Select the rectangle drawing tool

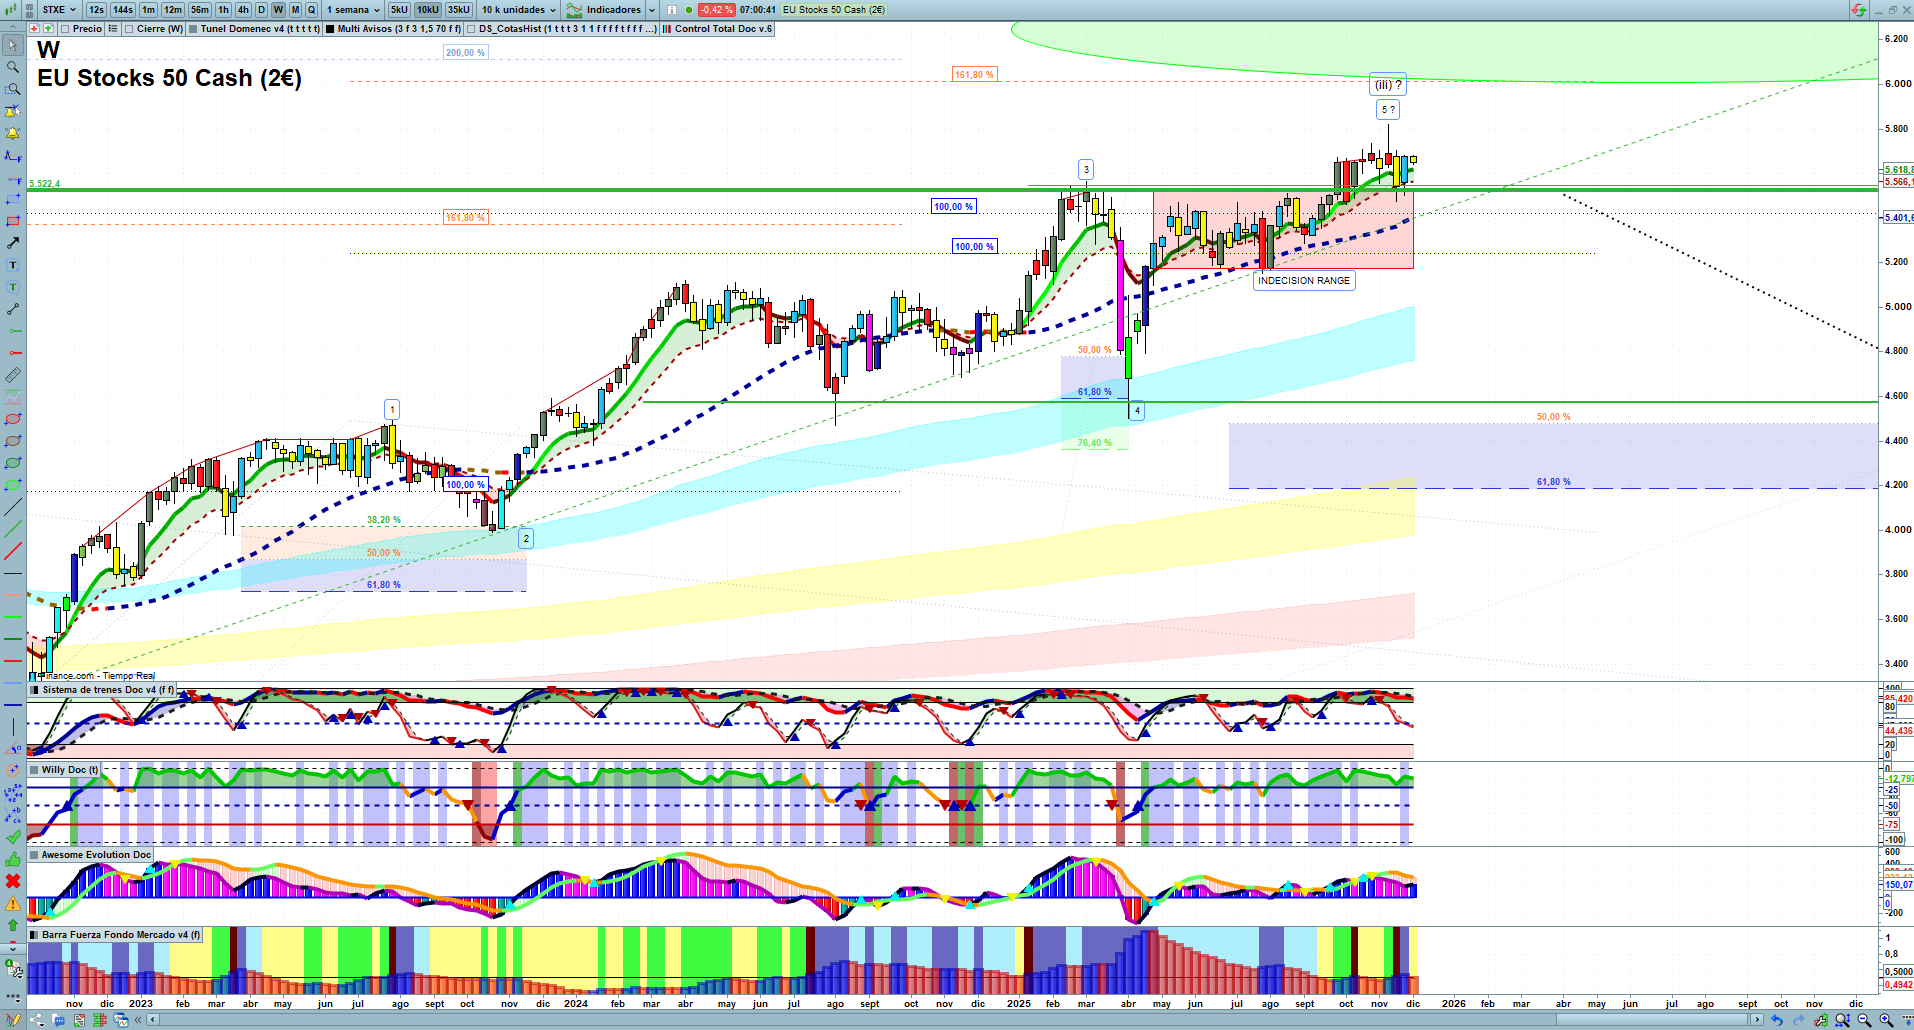point(13,221)
